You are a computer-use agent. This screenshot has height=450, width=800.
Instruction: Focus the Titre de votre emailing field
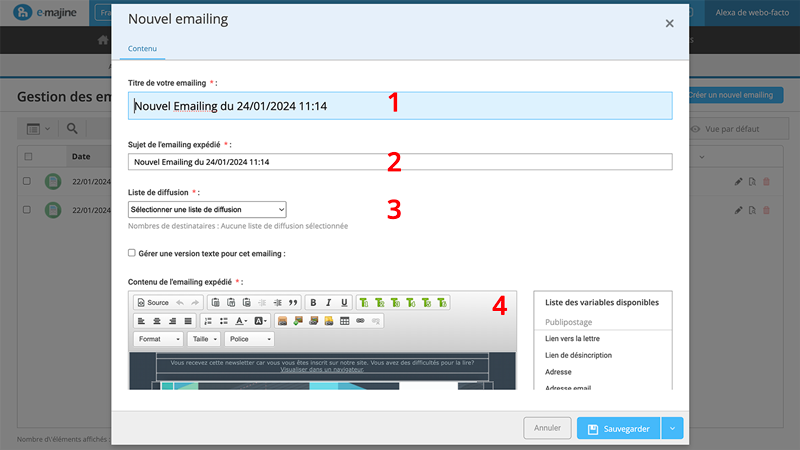click(400, 106)
